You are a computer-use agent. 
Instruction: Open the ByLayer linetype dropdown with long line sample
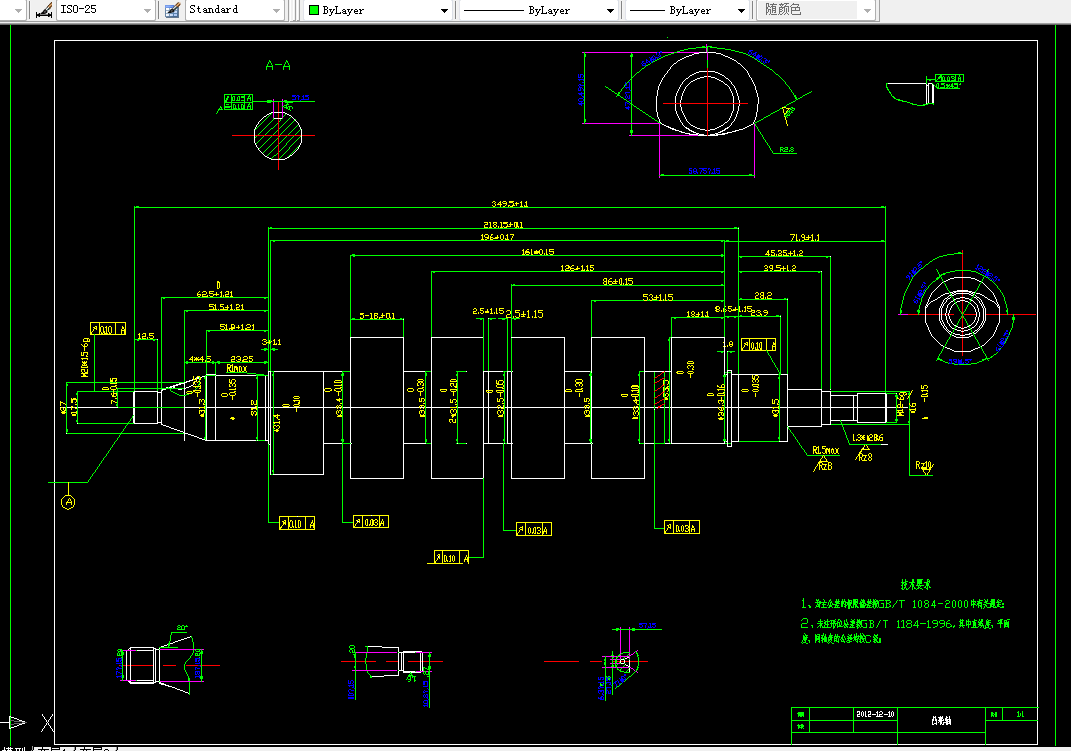point(610,10)
